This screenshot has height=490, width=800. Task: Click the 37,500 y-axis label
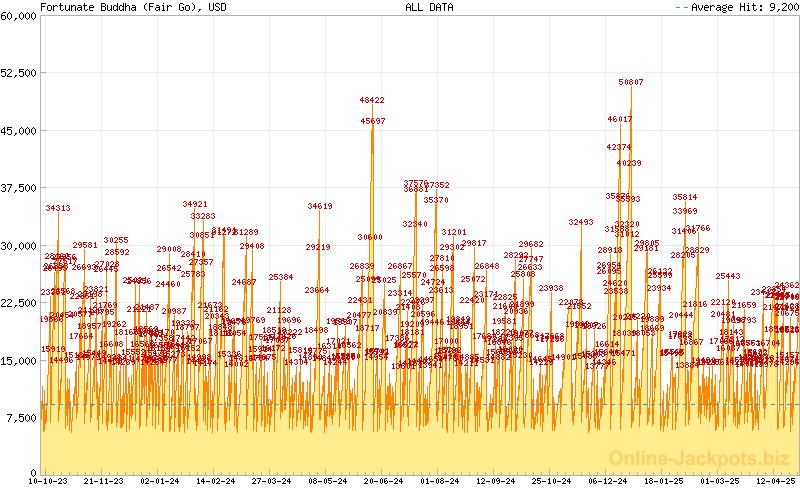click(18, 189)
